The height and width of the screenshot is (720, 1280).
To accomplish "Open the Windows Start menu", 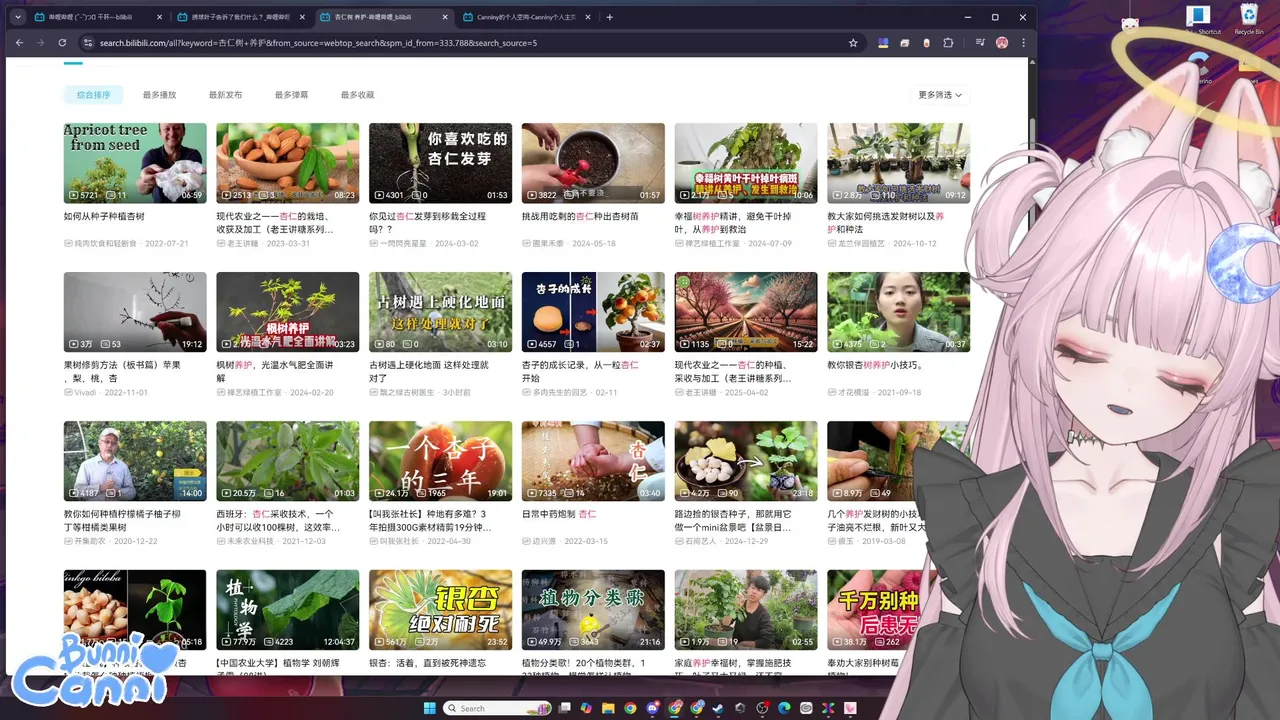I will (x=430, y=708).
